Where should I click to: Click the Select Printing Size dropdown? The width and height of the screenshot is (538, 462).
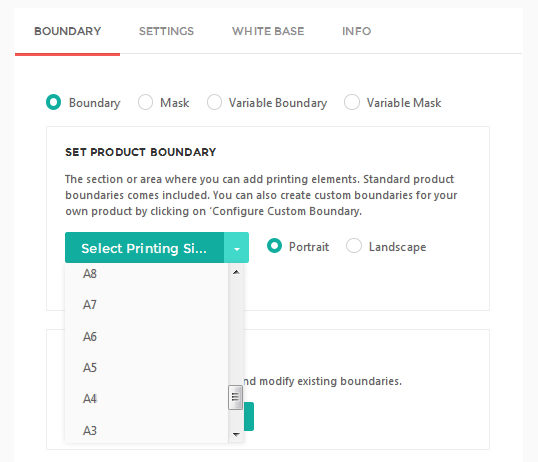[144, 247]
